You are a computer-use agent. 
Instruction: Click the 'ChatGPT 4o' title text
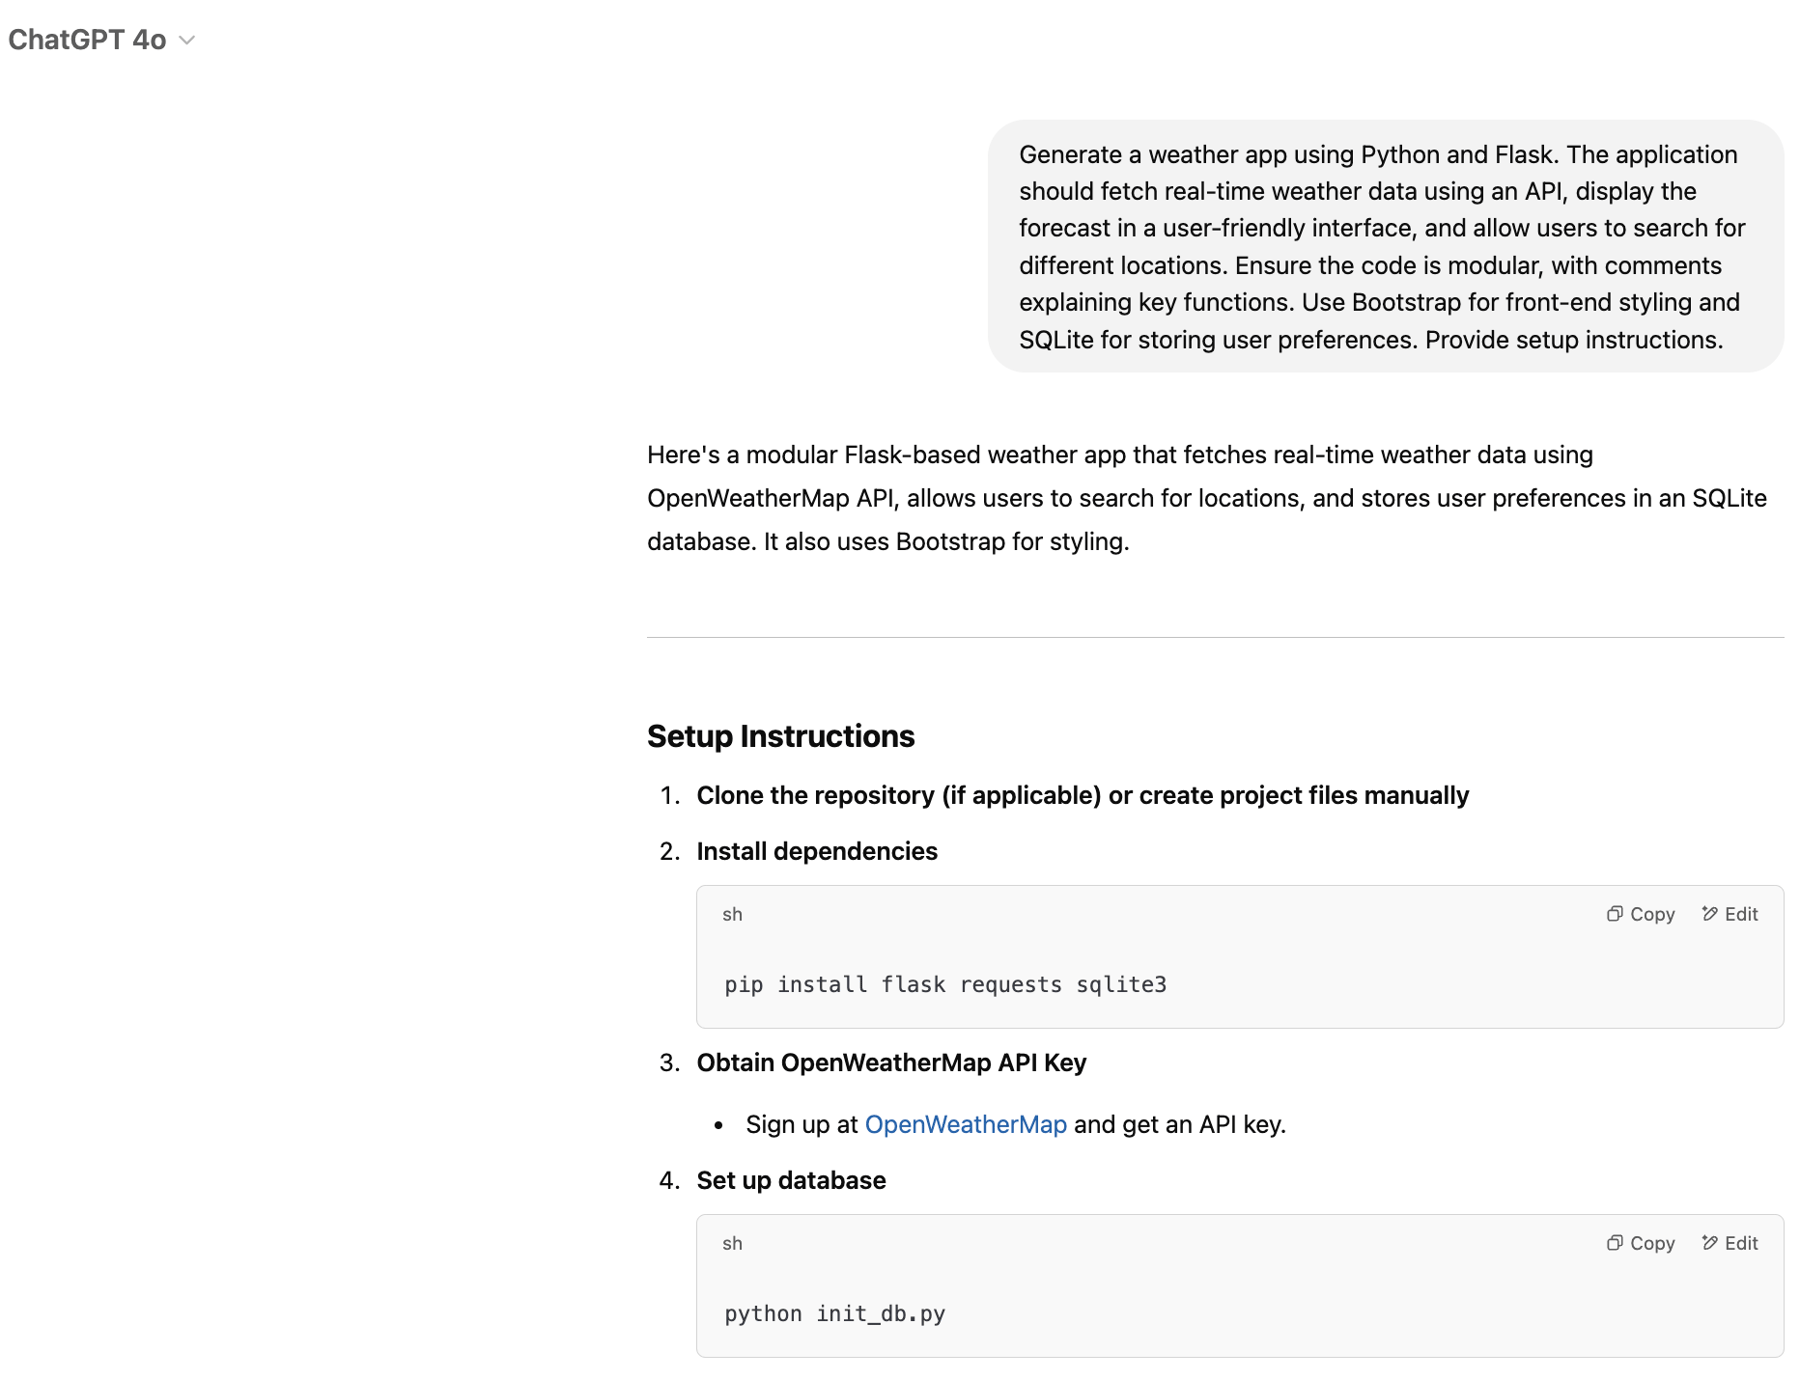tap(87, 40)
